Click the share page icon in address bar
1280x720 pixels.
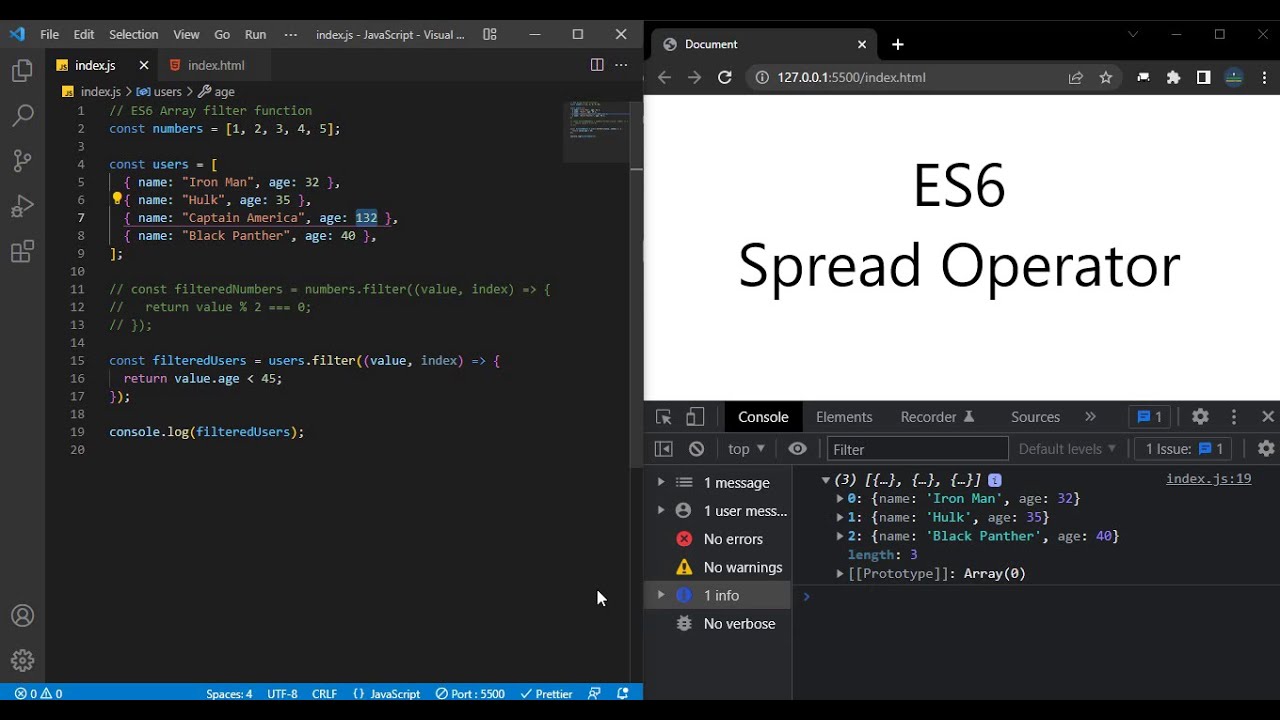click(1076, 77)
